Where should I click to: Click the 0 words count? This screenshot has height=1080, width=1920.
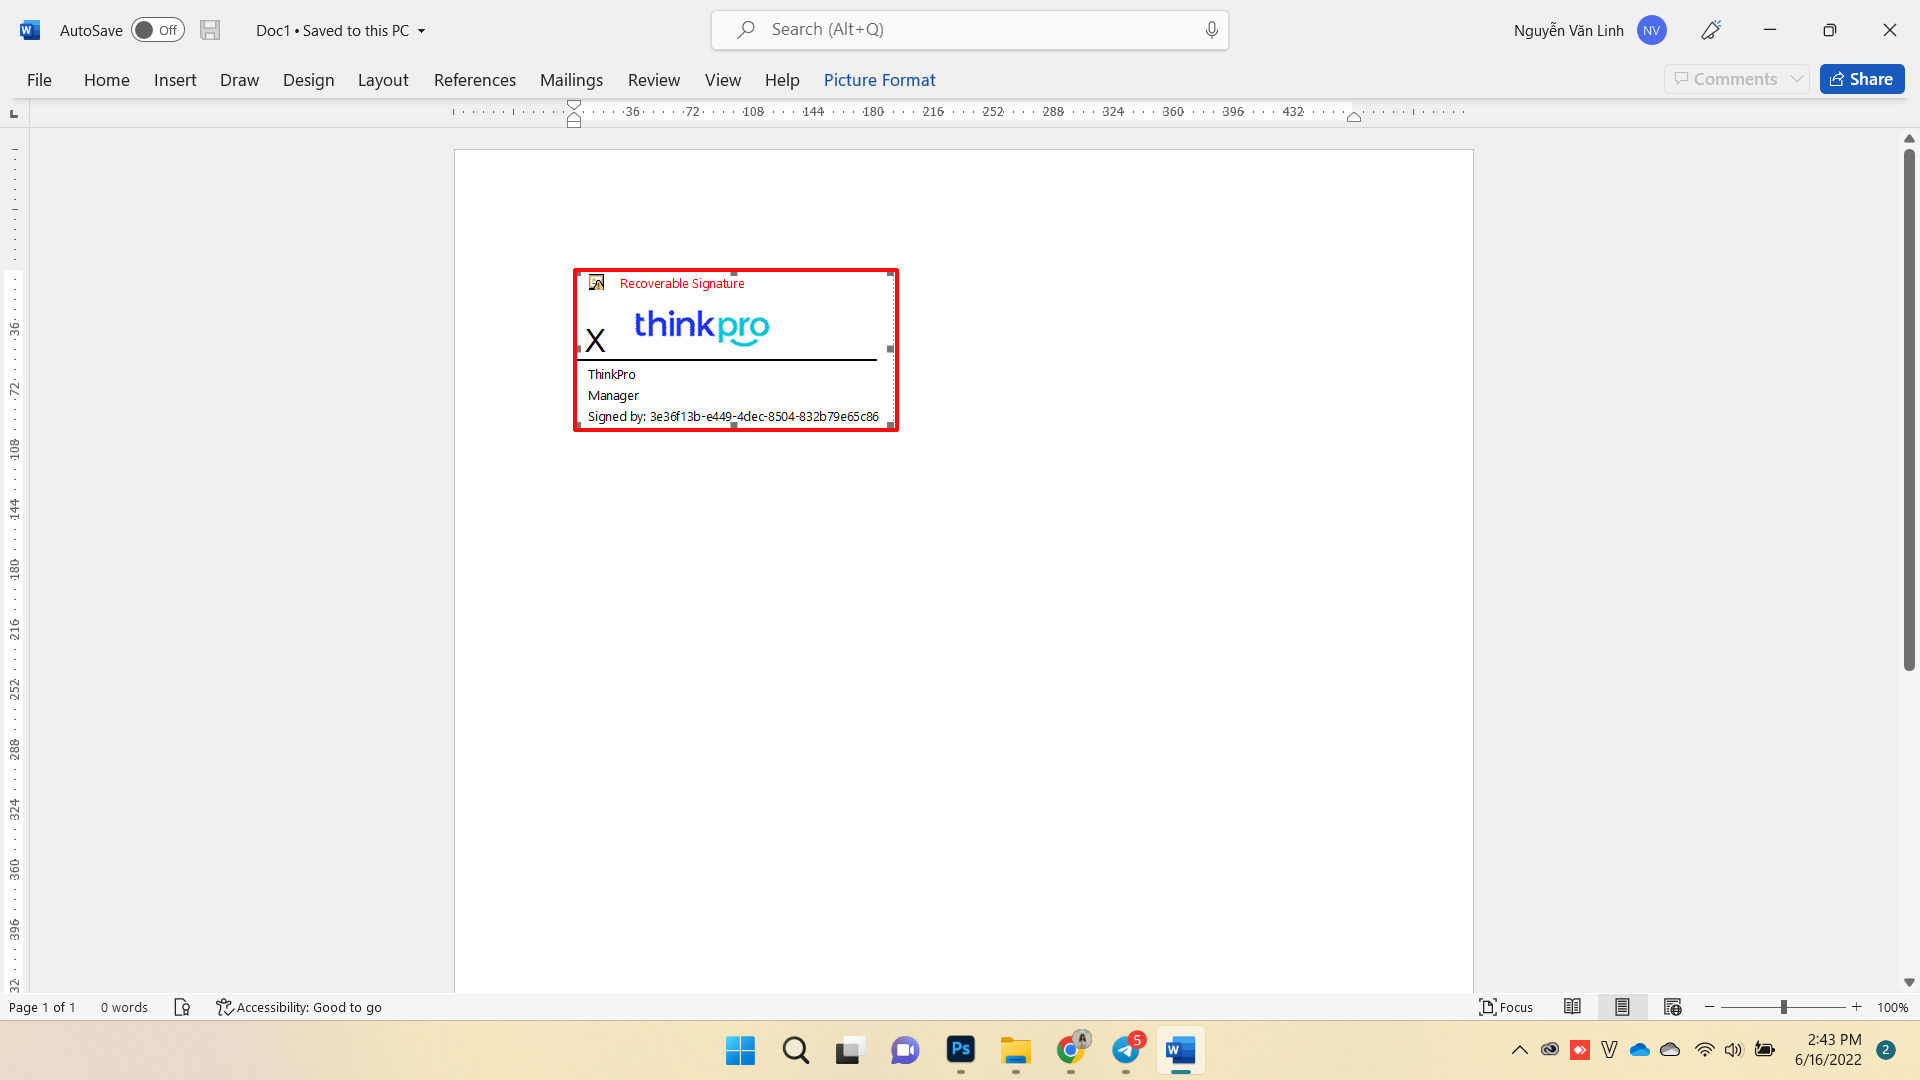[124, 1007]
